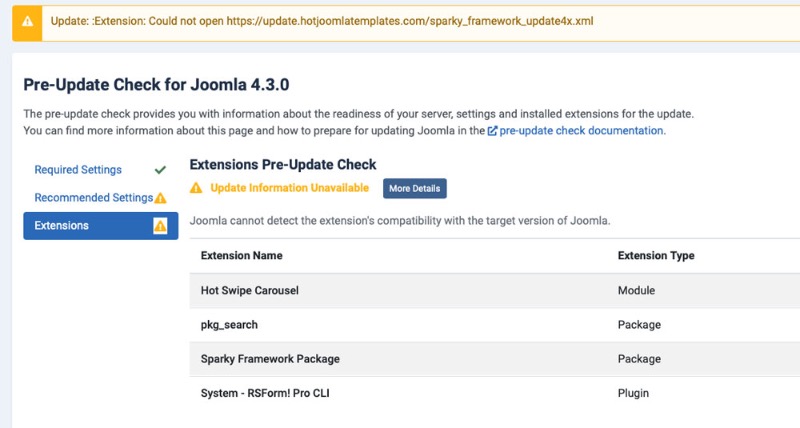Follow the pre-update check documentation link
The height and width of the screenshot is (428, 800).
(x=581, y=131)
